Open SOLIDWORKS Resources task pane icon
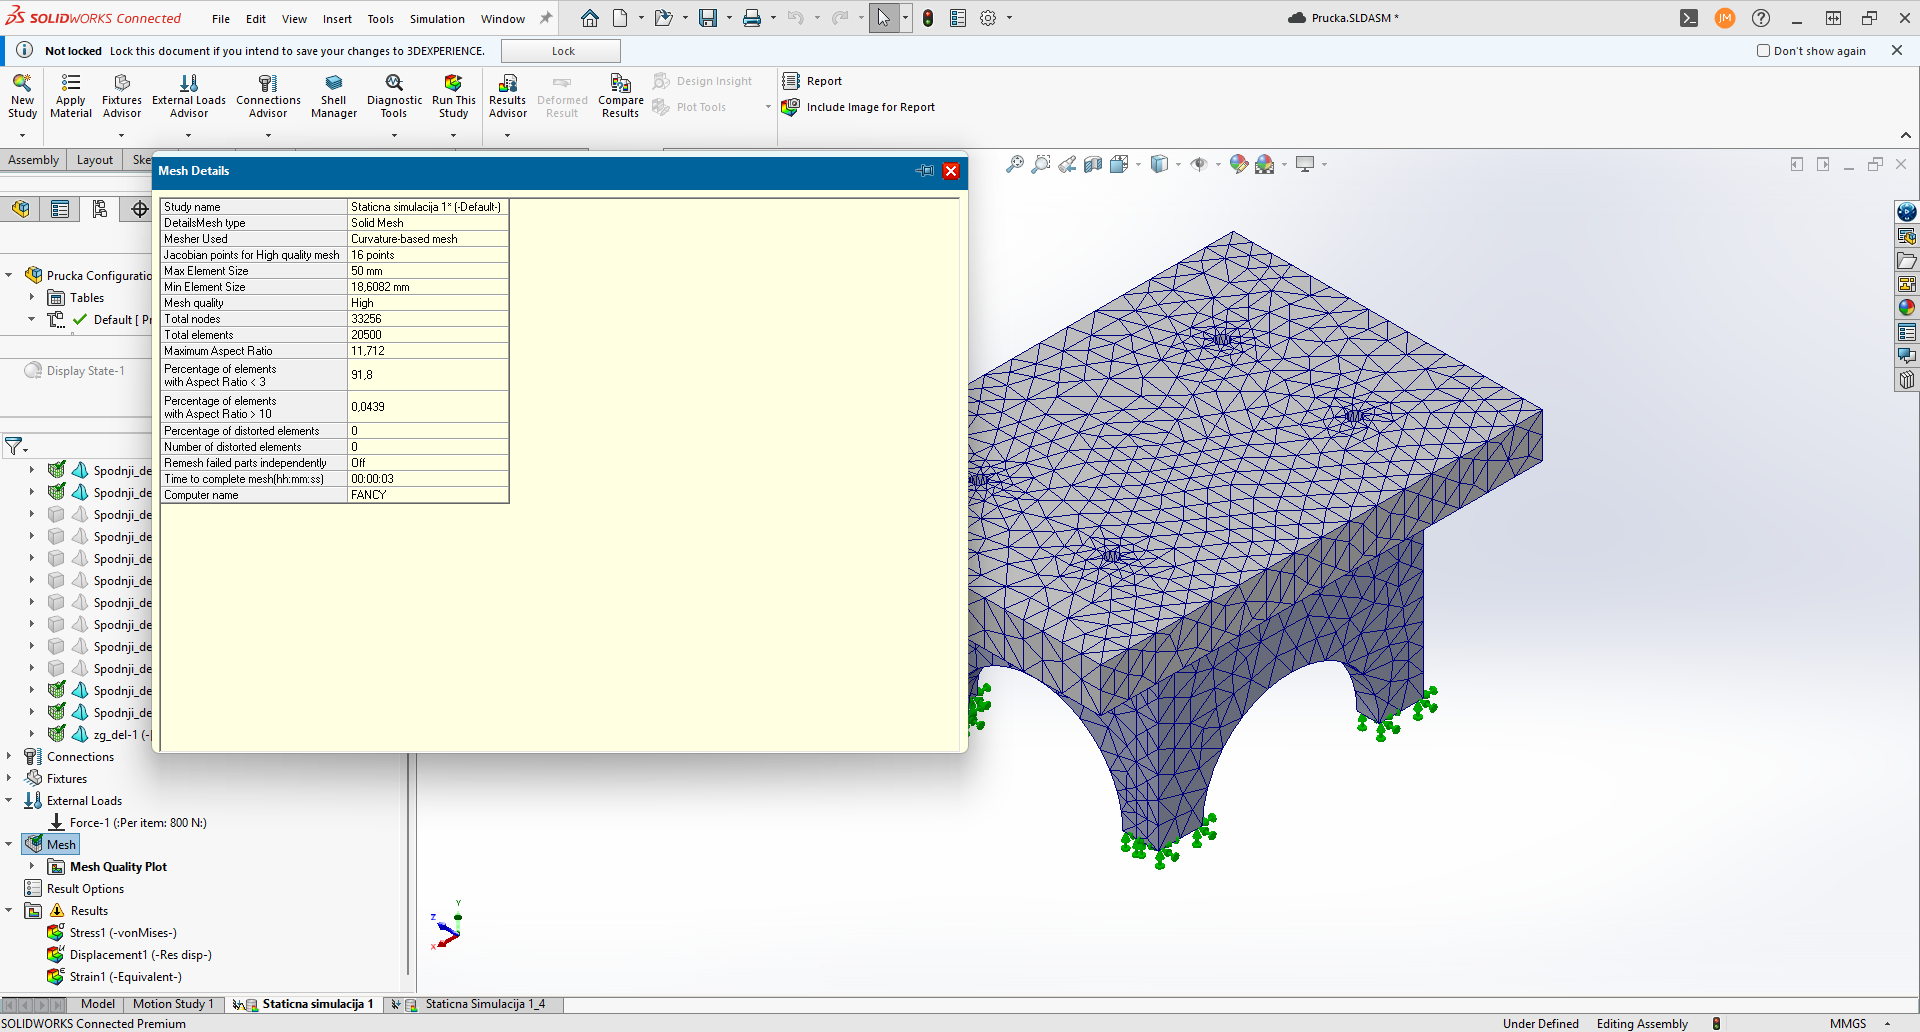This screenshot has height=1032, width=1920. tap(1907, 212)
